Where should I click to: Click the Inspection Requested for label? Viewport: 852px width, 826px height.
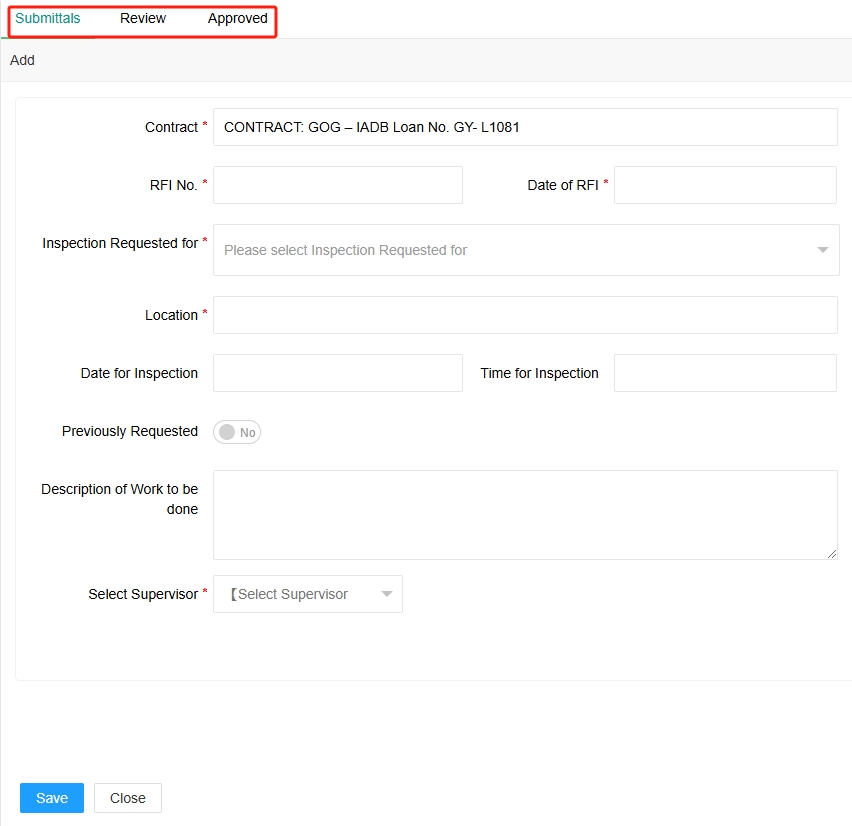(x=120, y=243)
